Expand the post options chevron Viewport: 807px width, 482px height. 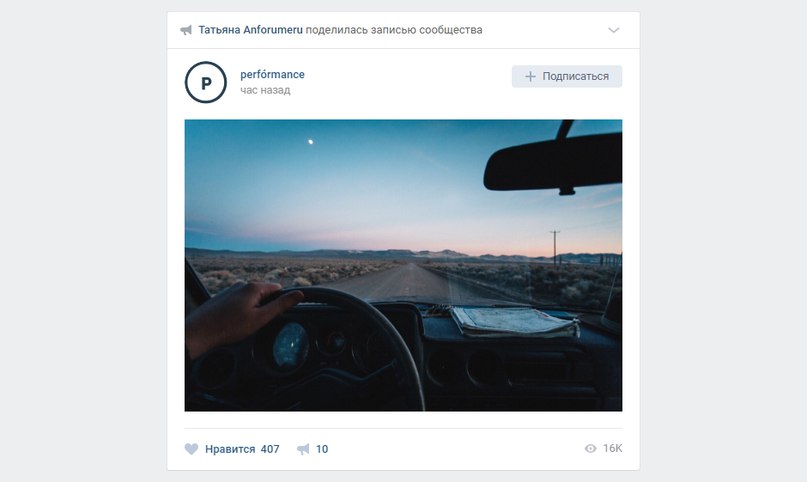613,30
